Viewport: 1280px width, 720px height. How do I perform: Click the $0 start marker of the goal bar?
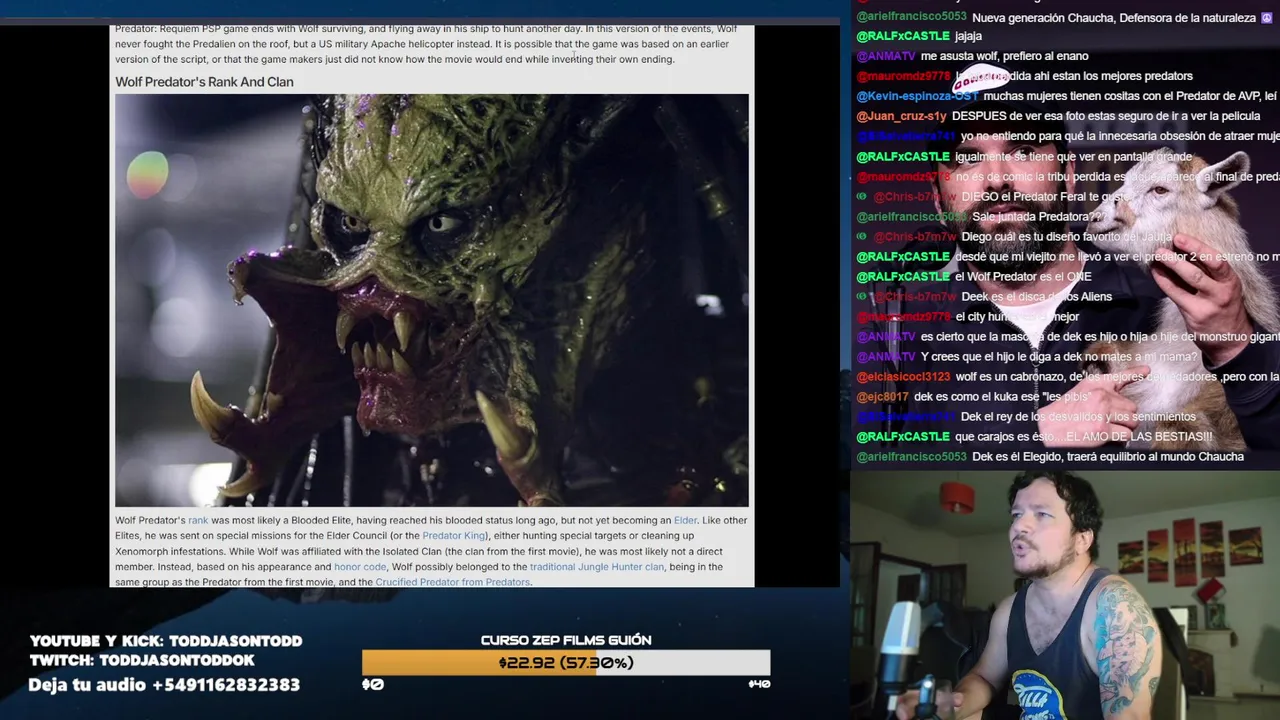[372, 684]
